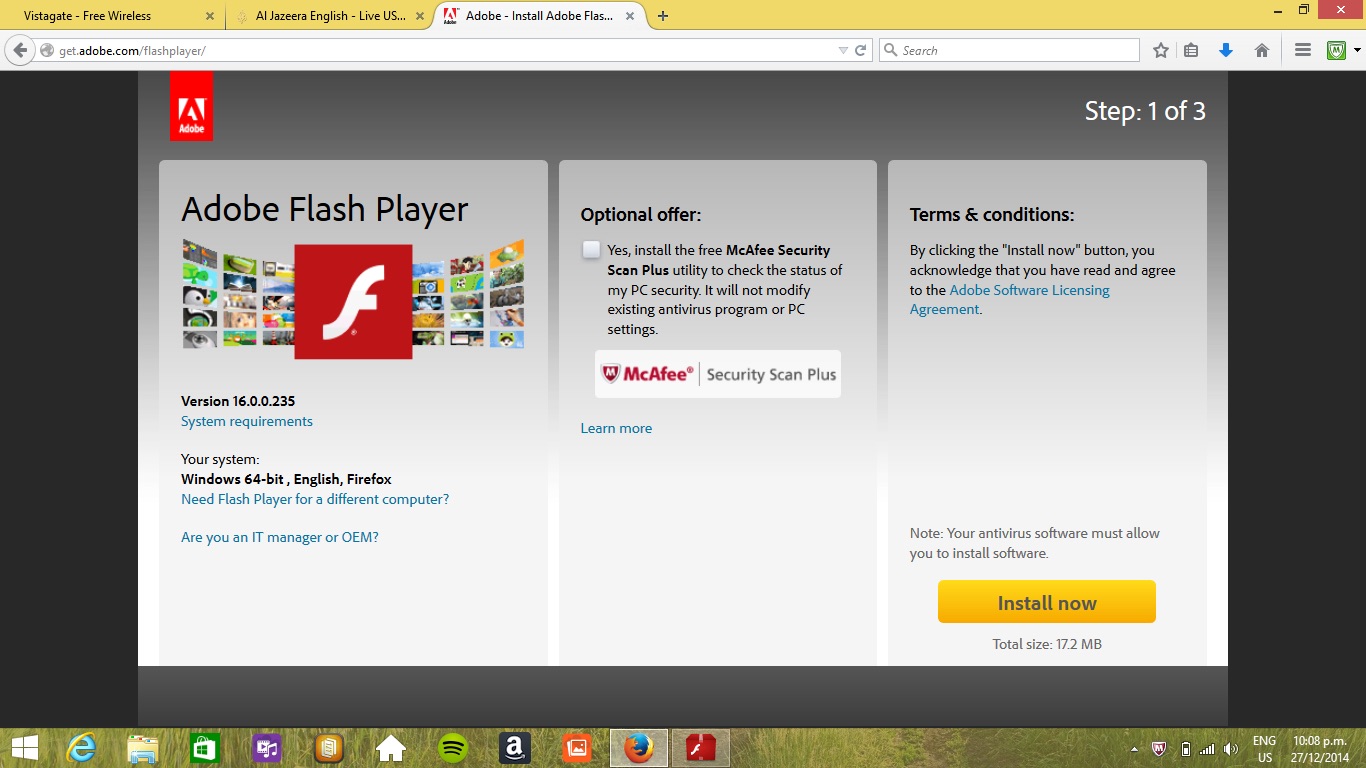Click the System requirements link

pyautogui.click(x=247, y=421)
